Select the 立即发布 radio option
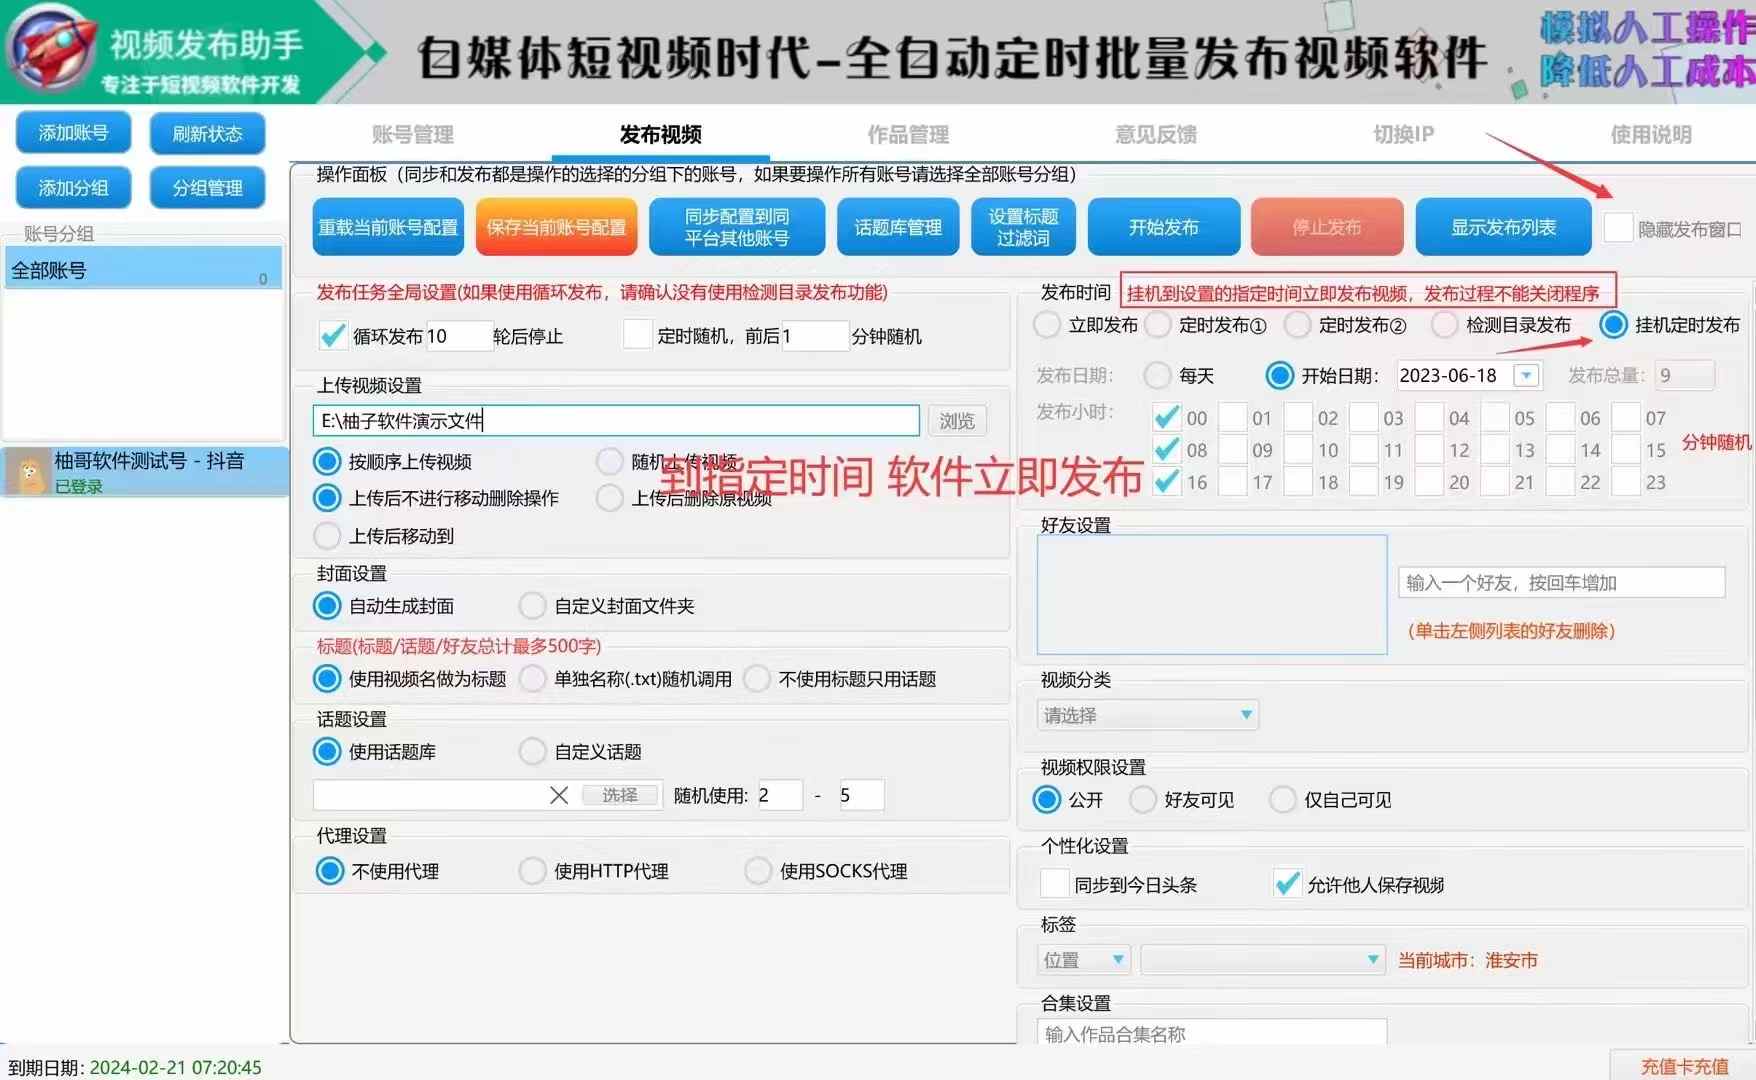This screenshot has height=1080, width=1756. tap(1047, 325)
